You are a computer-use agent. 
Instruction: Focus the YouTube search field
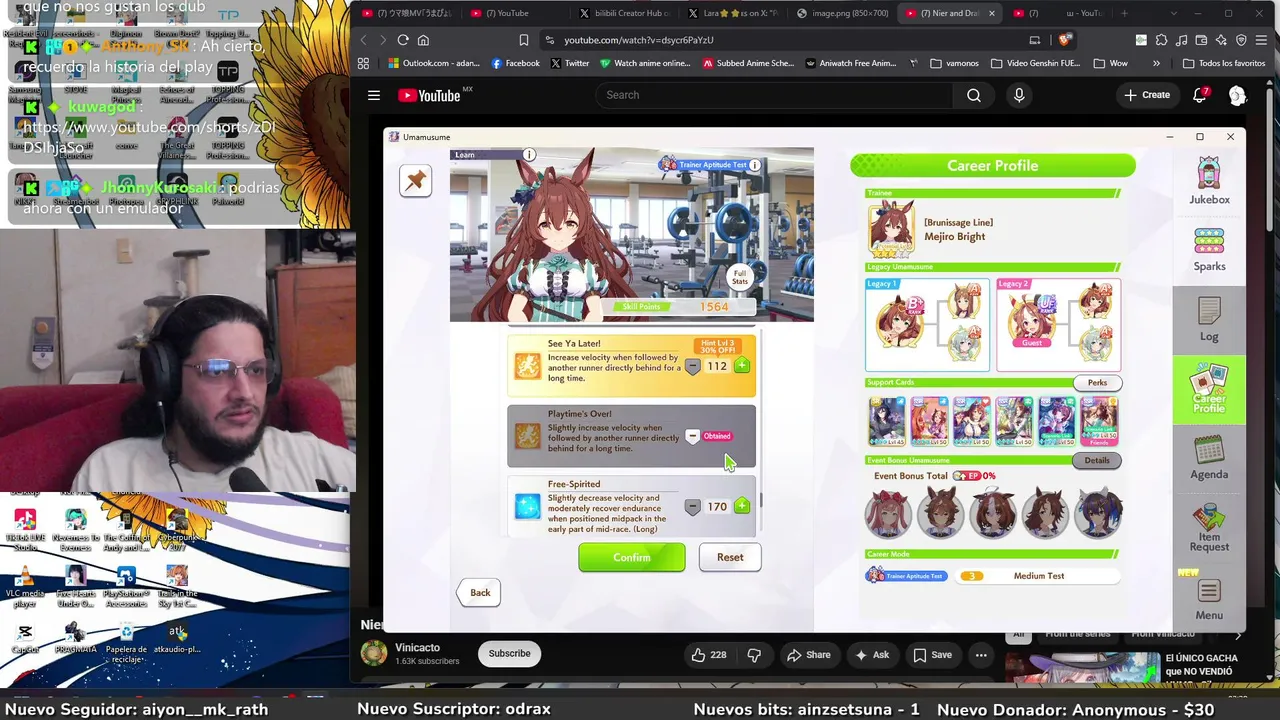pos(775,95)
